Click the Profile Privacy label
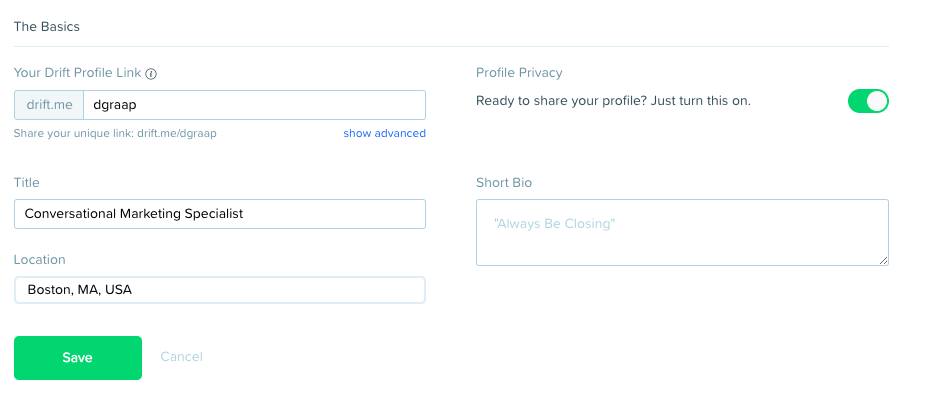Viewport: 933px width, 406px height. tap(519, 73)
